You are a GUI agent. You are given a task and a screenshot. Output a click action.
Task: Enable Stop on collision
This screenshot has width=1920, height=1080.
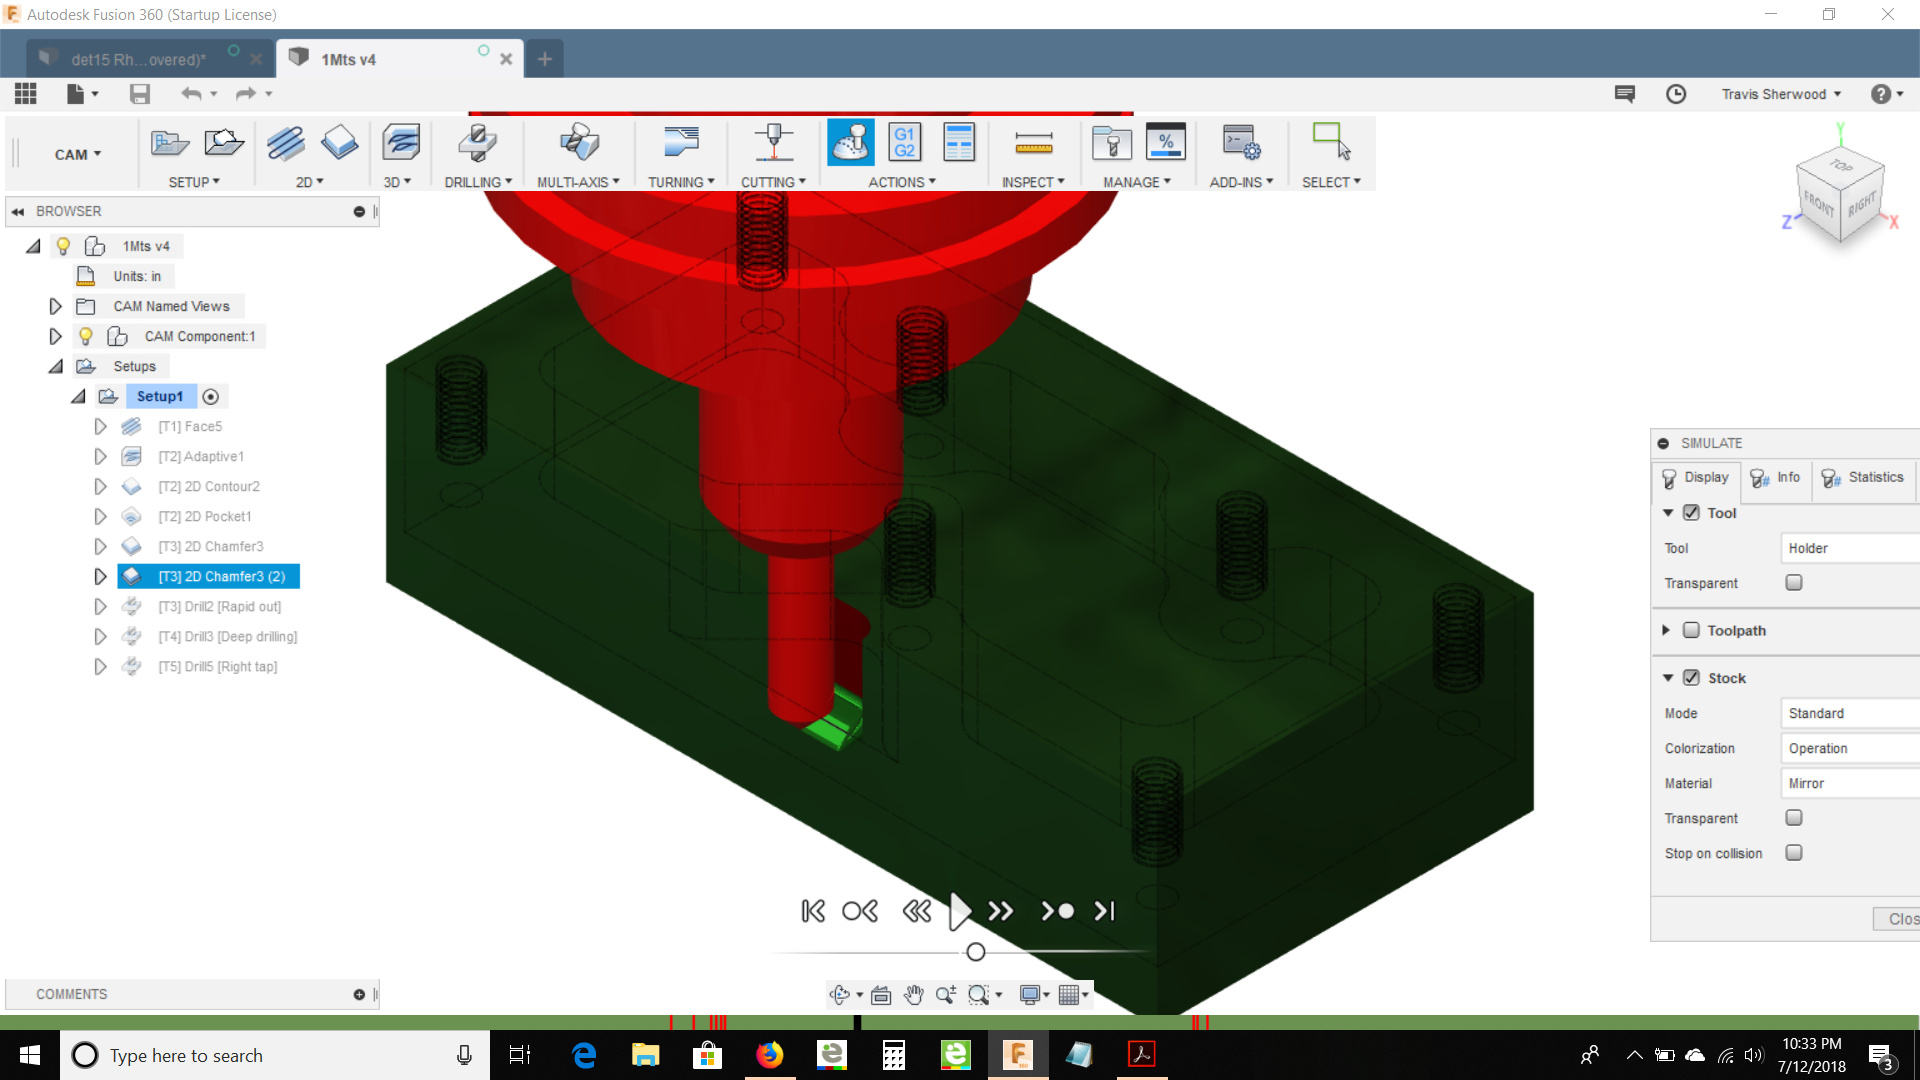1795,853
